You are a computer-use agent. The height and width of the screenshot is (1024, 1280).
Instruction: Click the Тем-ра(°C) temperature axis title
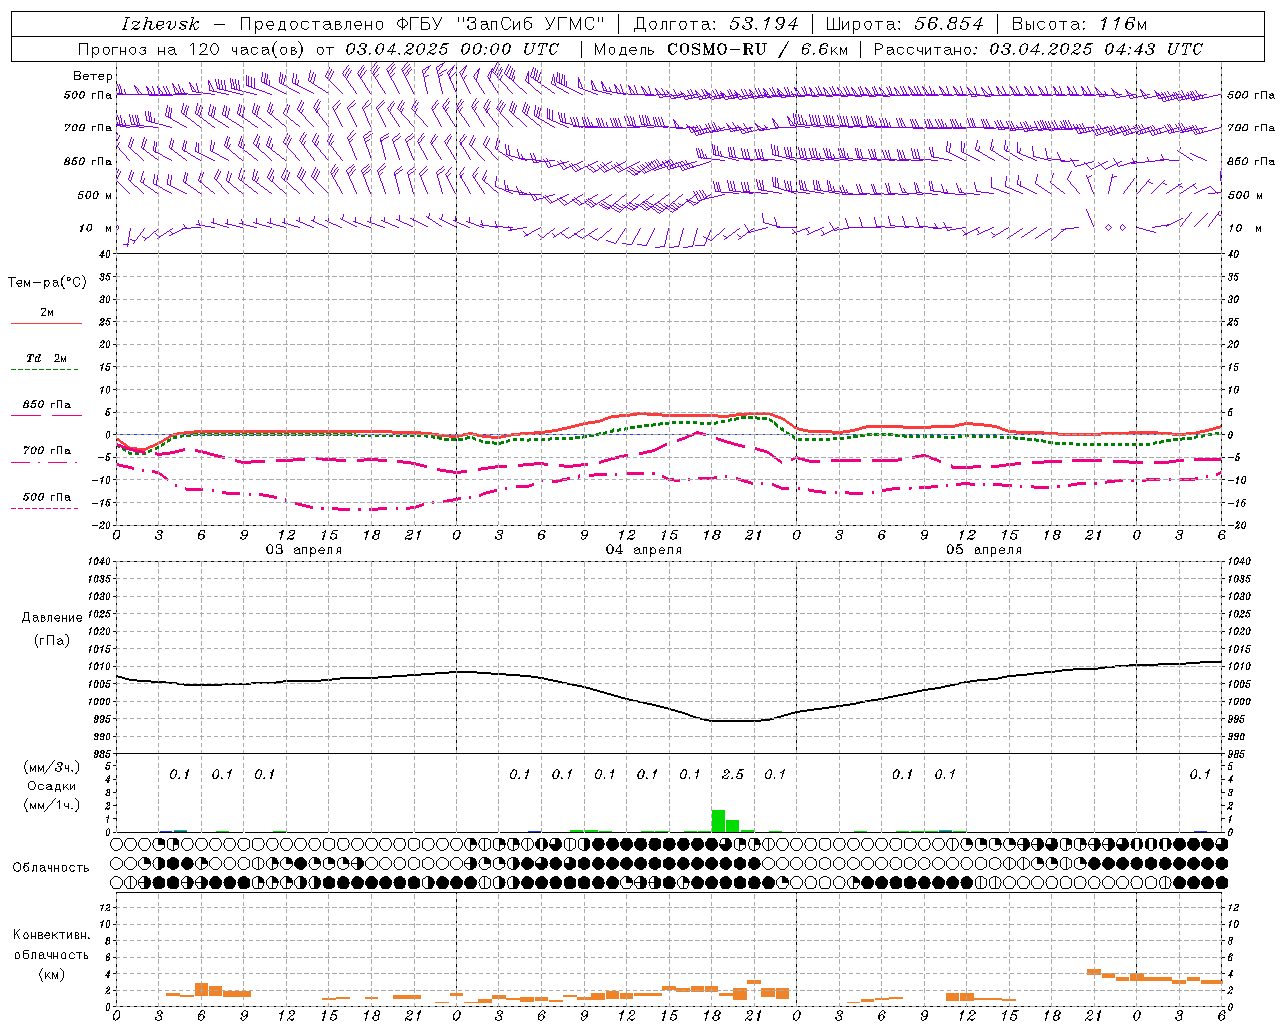(x=47, y=283)
